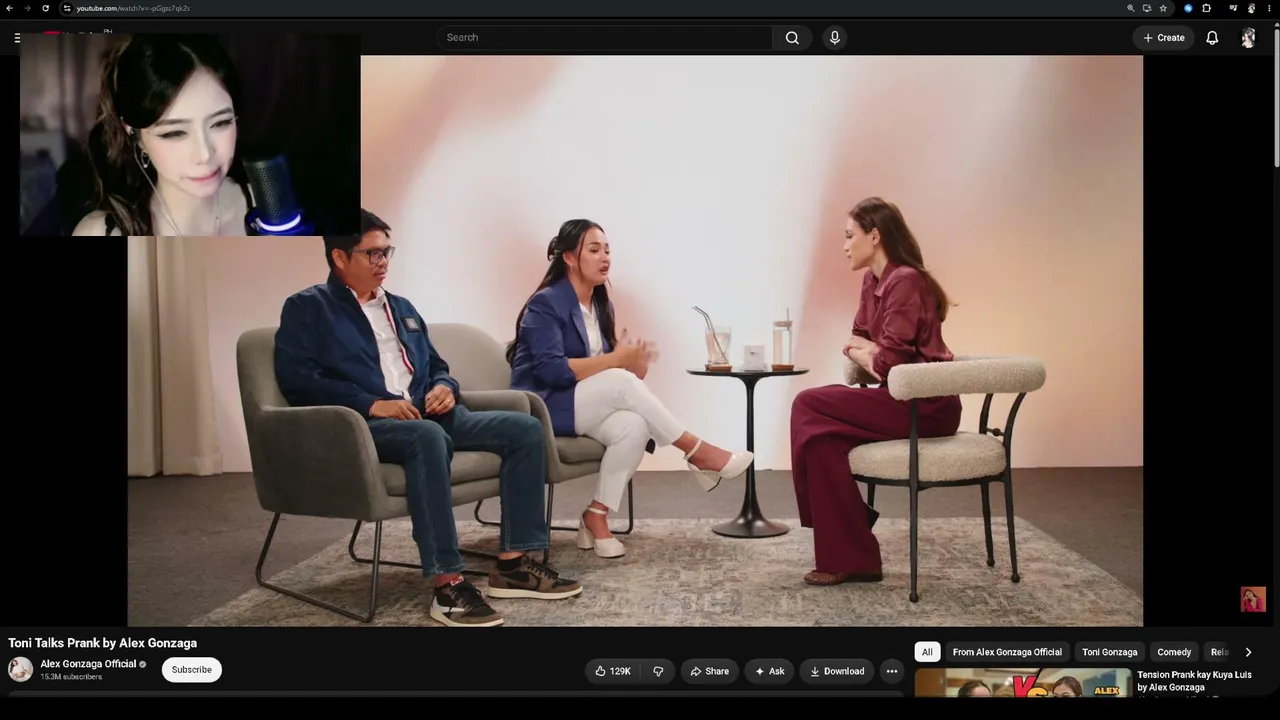Open Alex Gonzaga Official channel avatar
Image resolution: width=1280 pixels, height=720 pixels.
pyautogui.click(x=21, y=669)
